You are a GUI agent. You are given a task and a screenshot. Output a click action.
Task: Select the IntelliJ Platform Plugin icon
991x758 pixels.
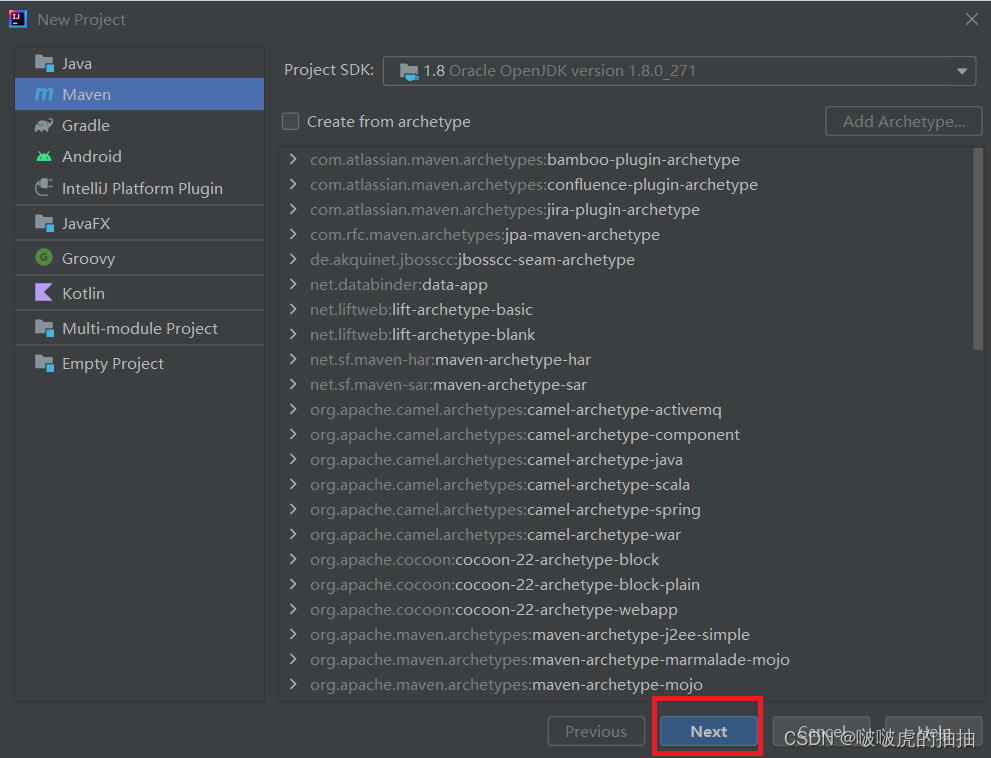point(44,188)
